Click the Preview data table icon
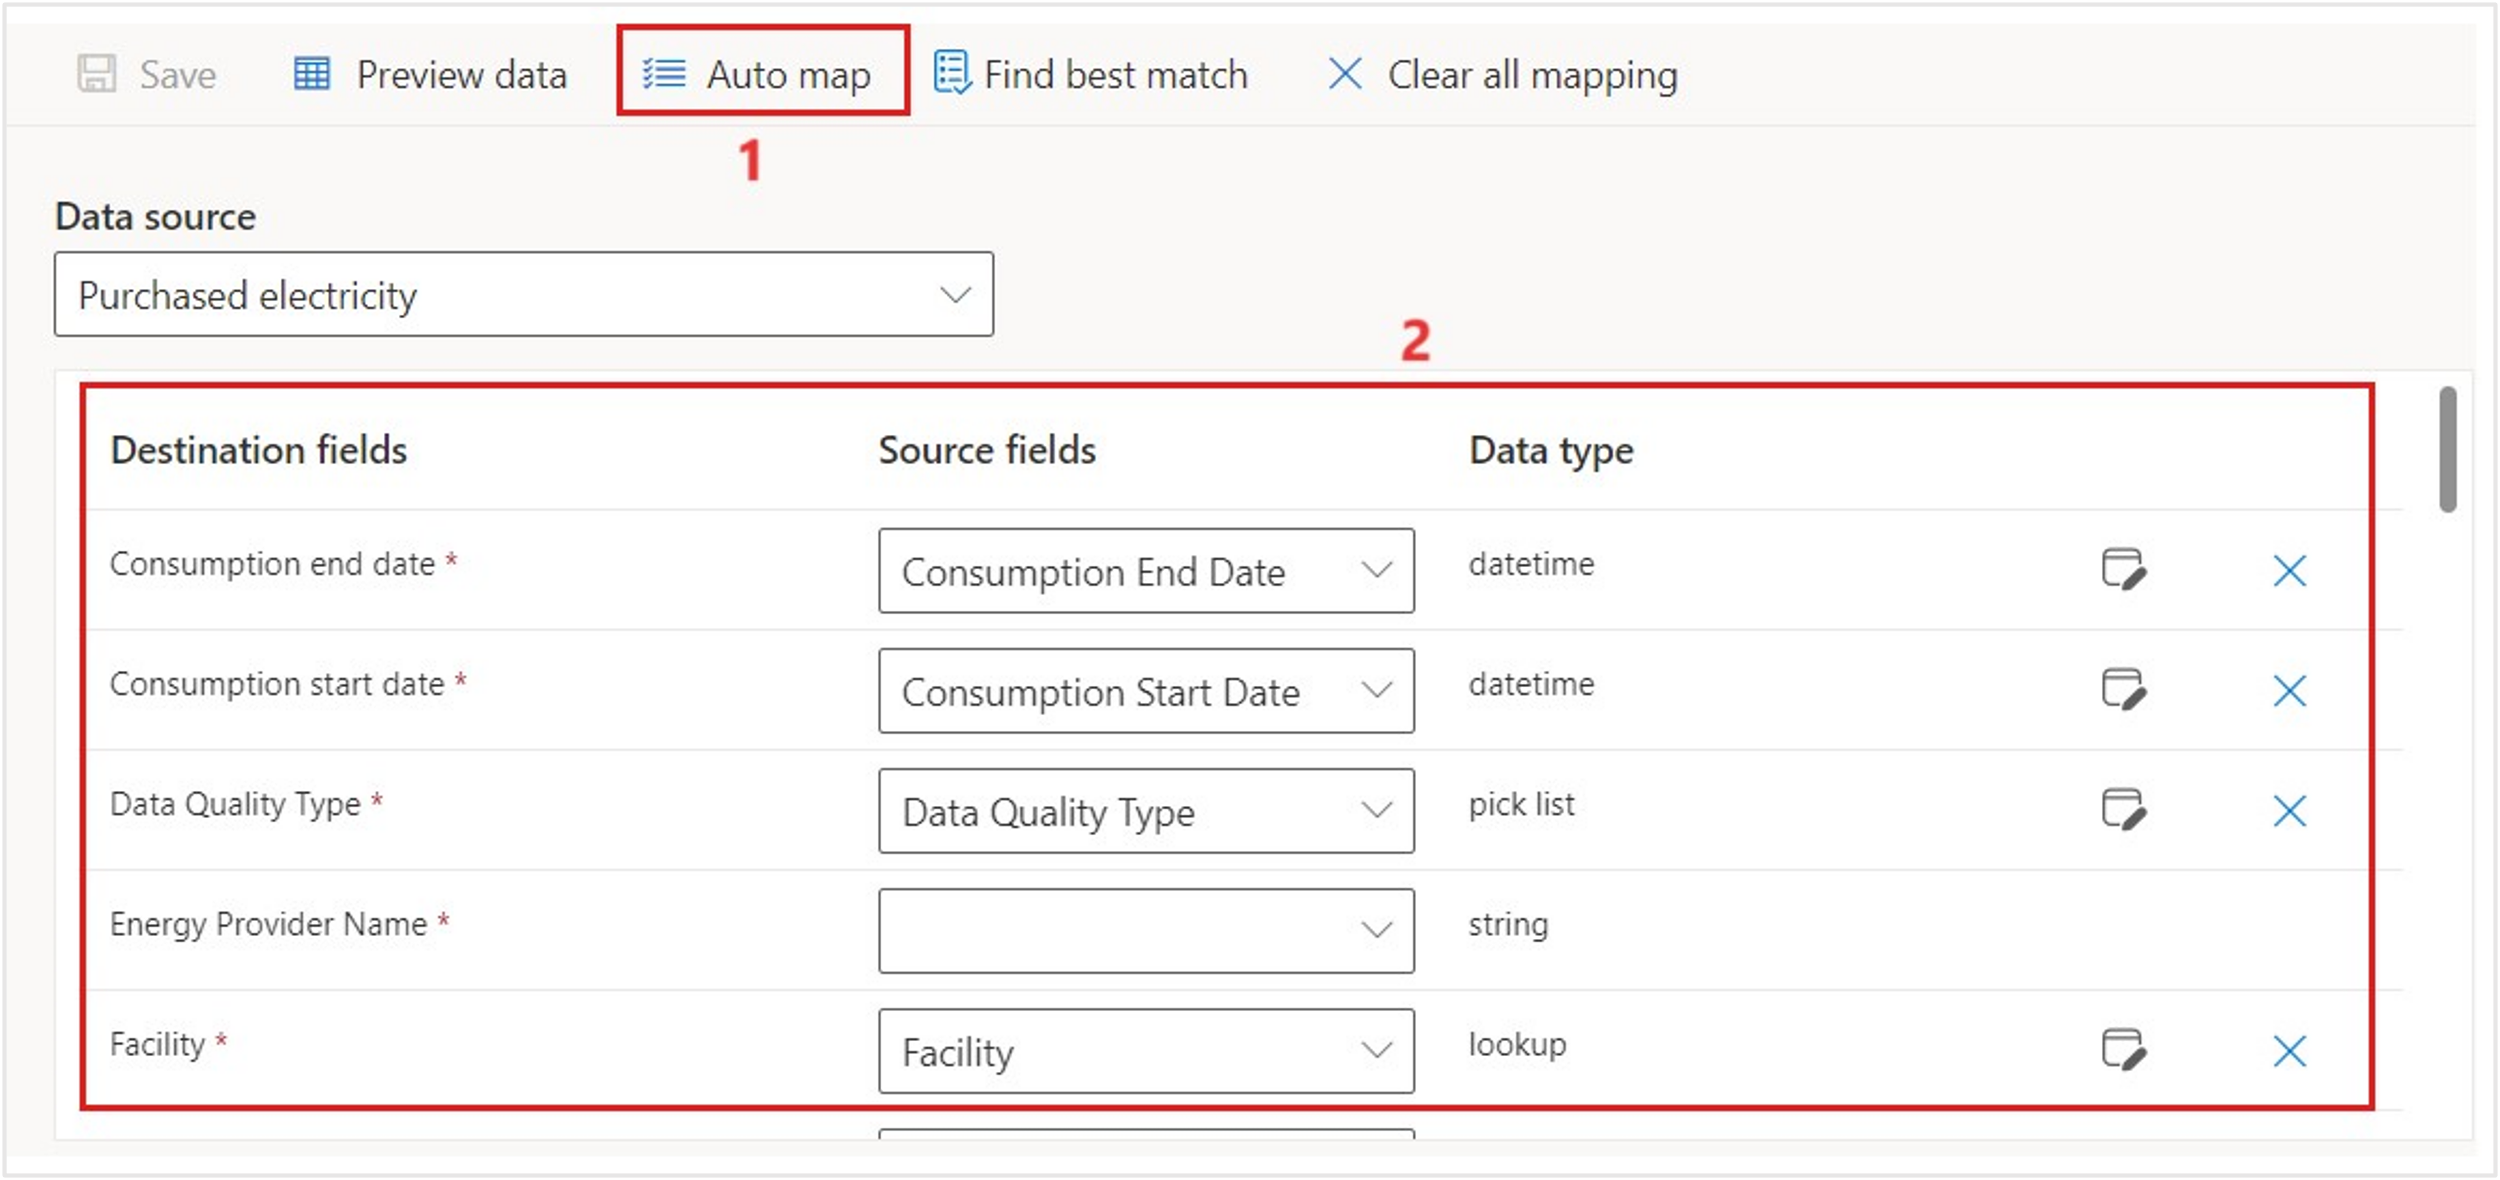Screen dimensions: 2500x1180 pos(311,74)
